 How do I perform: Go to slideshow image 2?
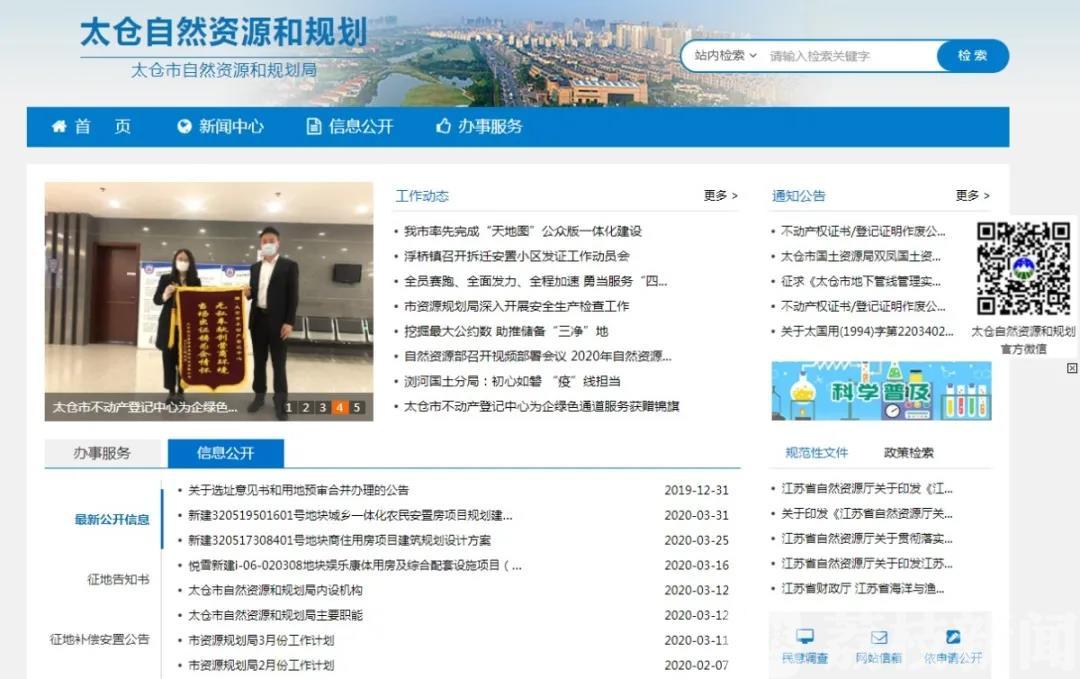click(306, 407)
